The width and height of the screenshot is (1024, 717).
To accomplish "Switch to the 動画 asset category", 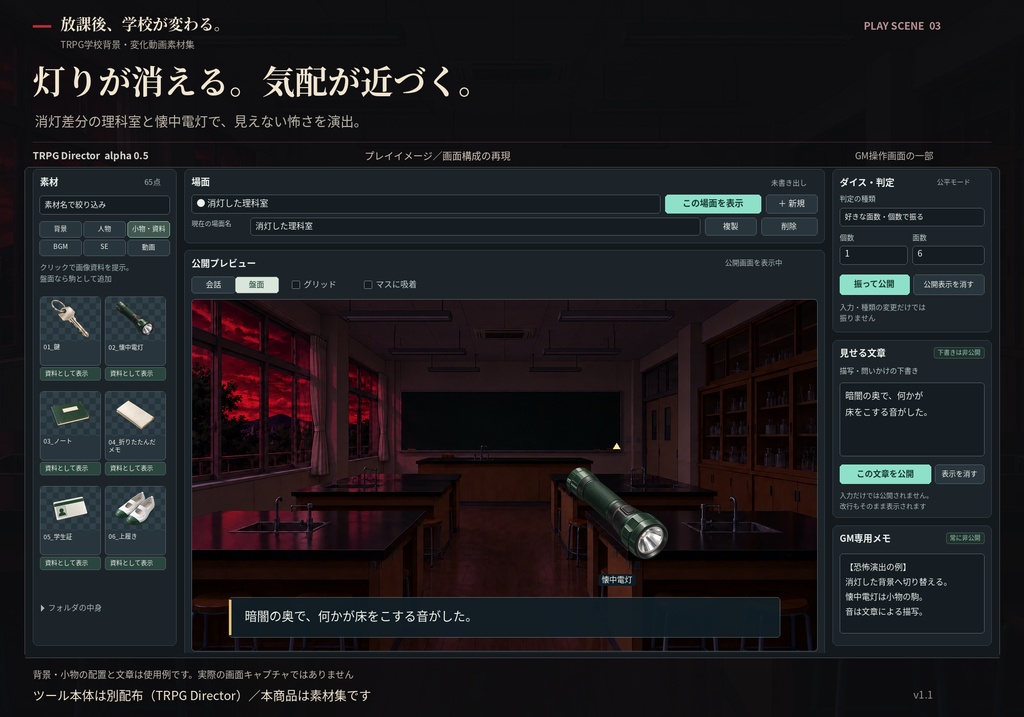I will (149, 247).
